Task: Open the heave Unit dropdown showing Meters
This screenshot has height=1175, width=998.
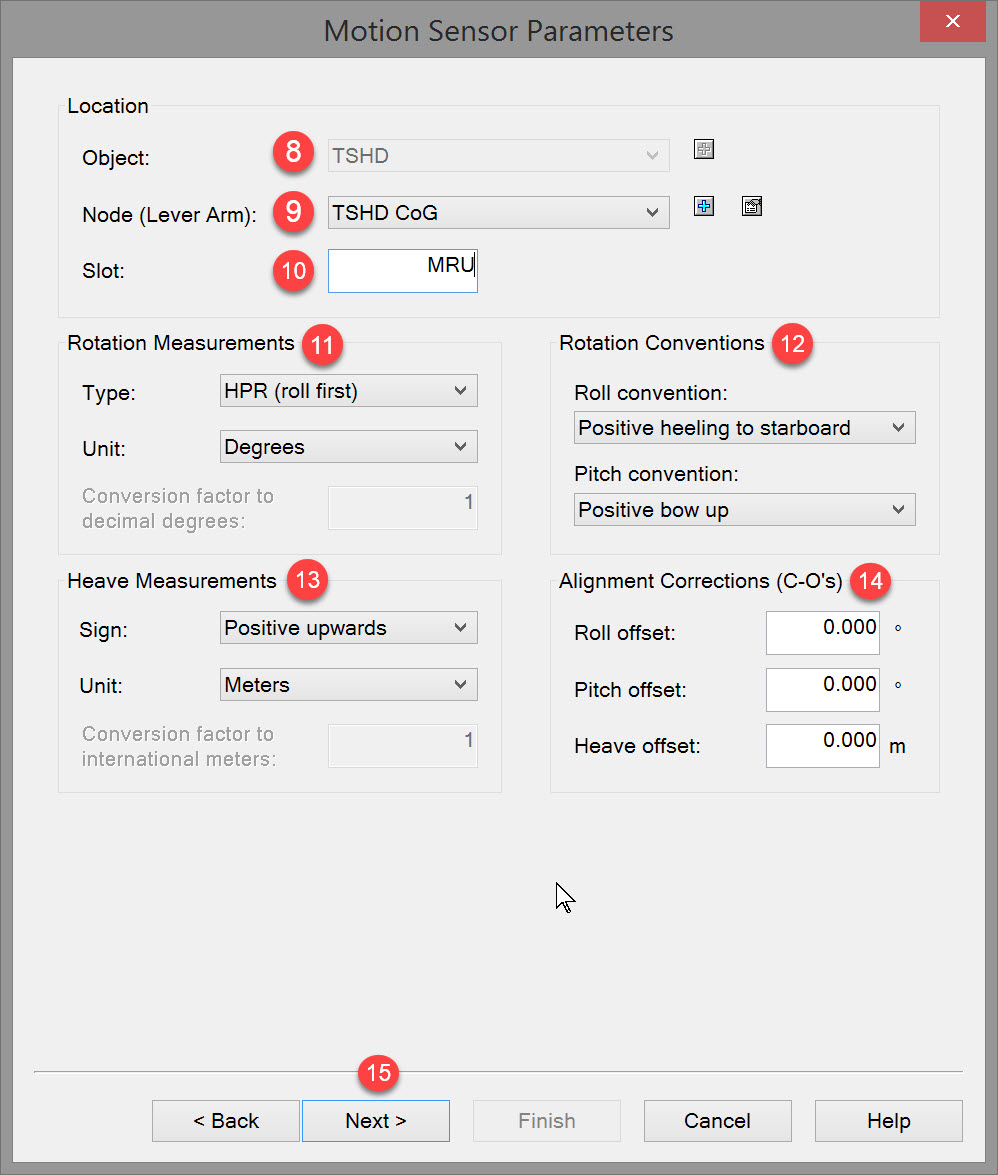Action: pyautogui.click(x=348, y=685)
